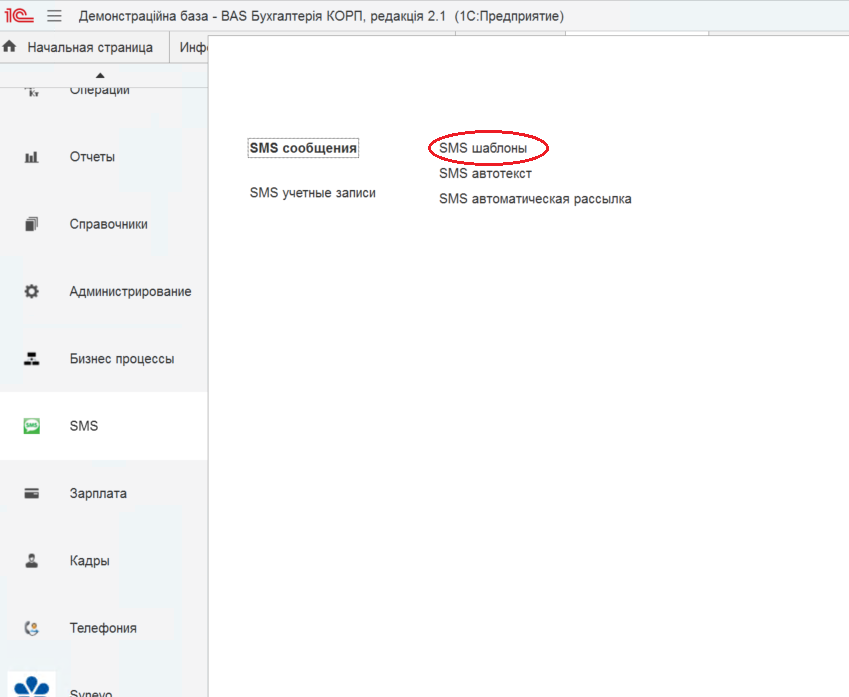Viewport: 849px width, 697px height.
Task: Click the green SMS section icon
Action: [31, 426]
